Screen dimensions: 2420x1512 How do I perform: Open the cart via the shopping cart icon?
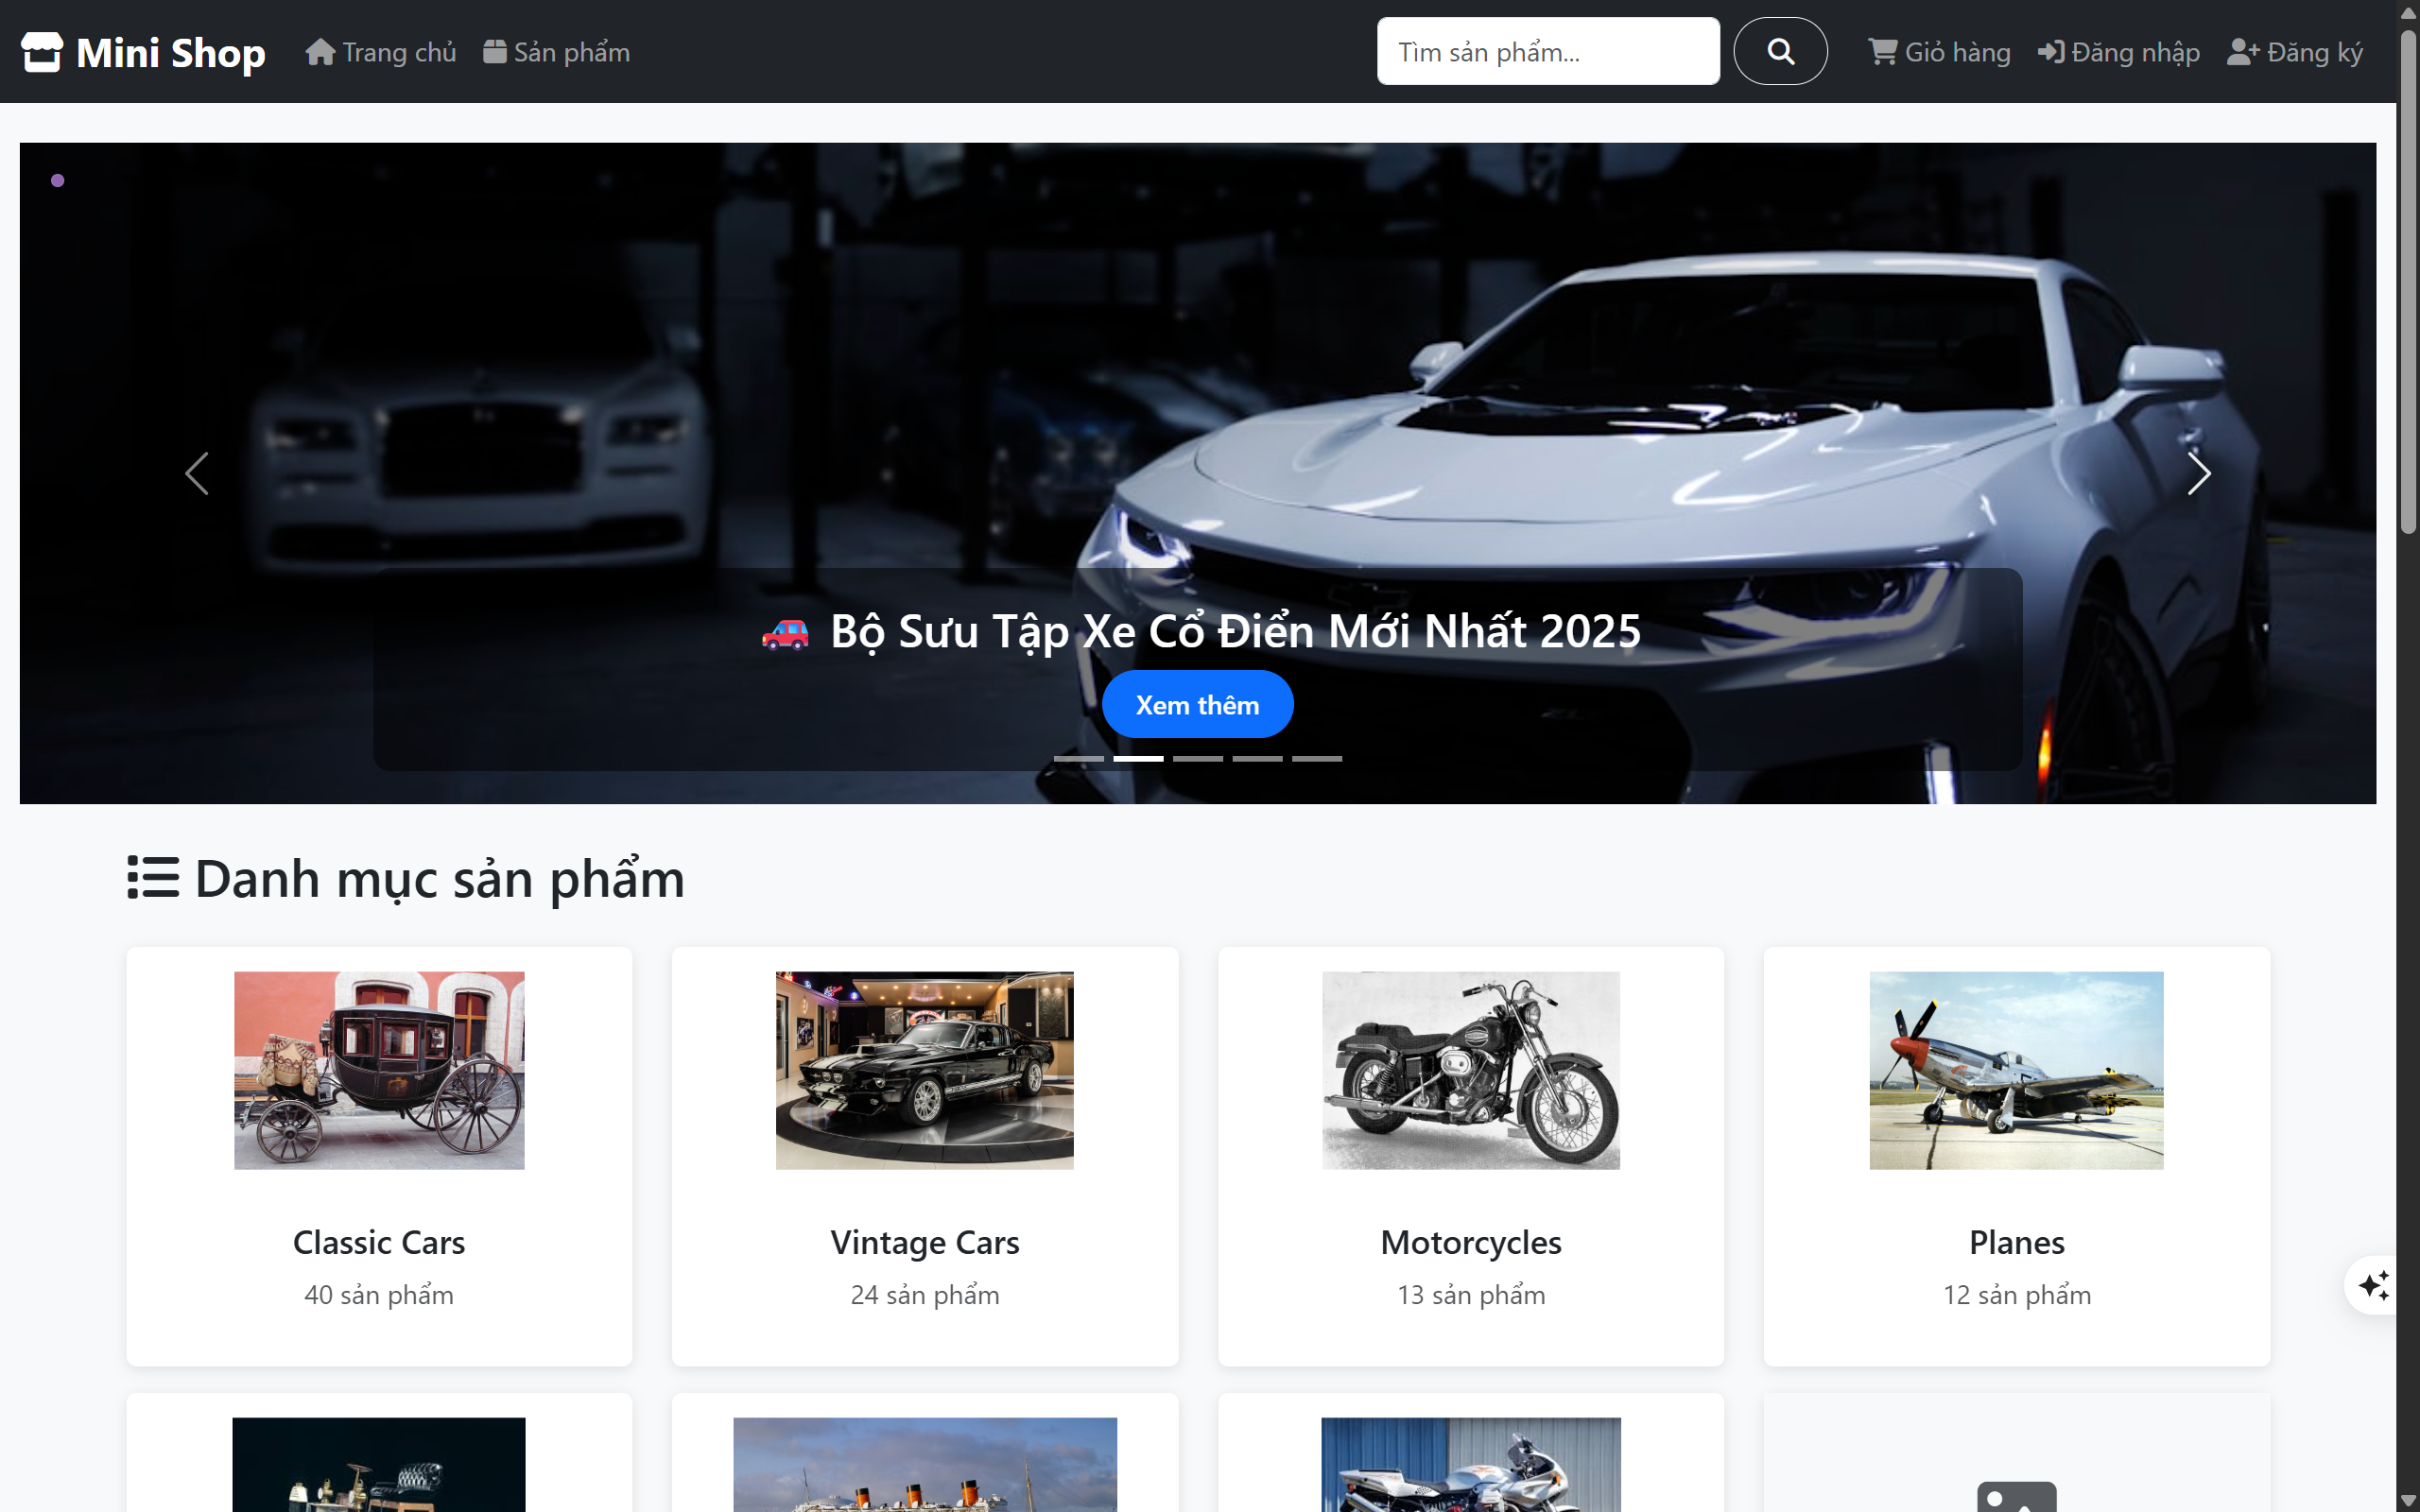[x=1883, y=51]
